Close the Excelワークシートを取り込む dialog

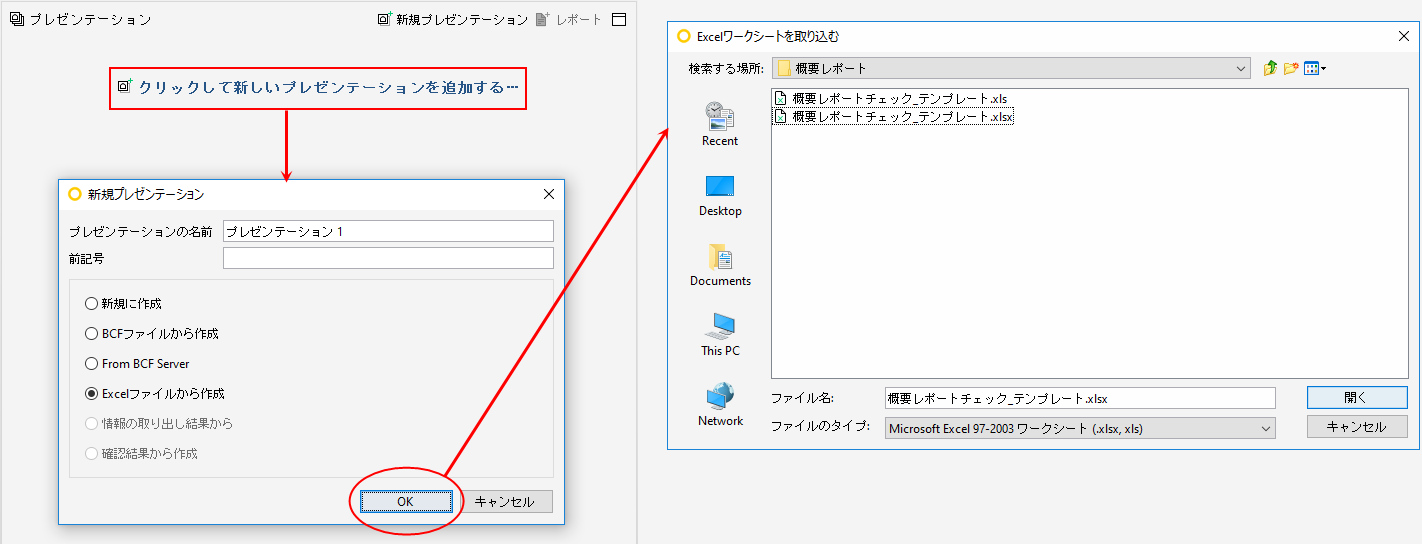pyautogui.click(x=1403, y=36)
